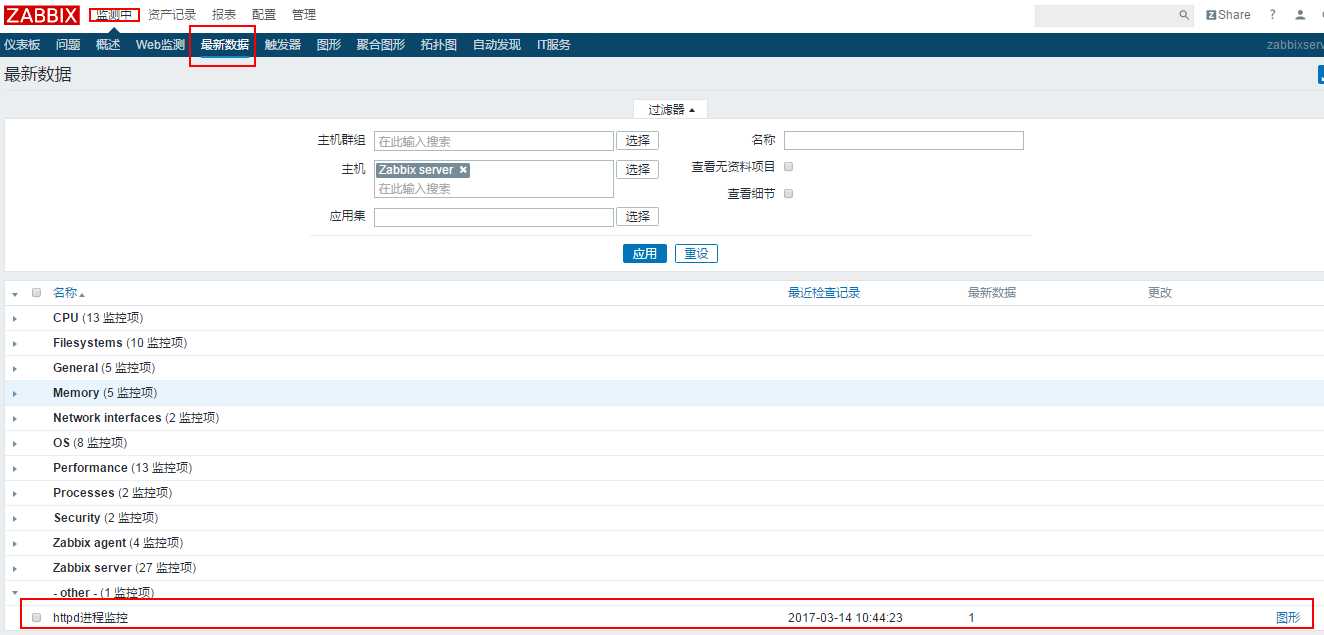This screenshot has height=635, width=1324.
Task: Enable the 查看细节 checkbox
Action: [x=788, y=194]
